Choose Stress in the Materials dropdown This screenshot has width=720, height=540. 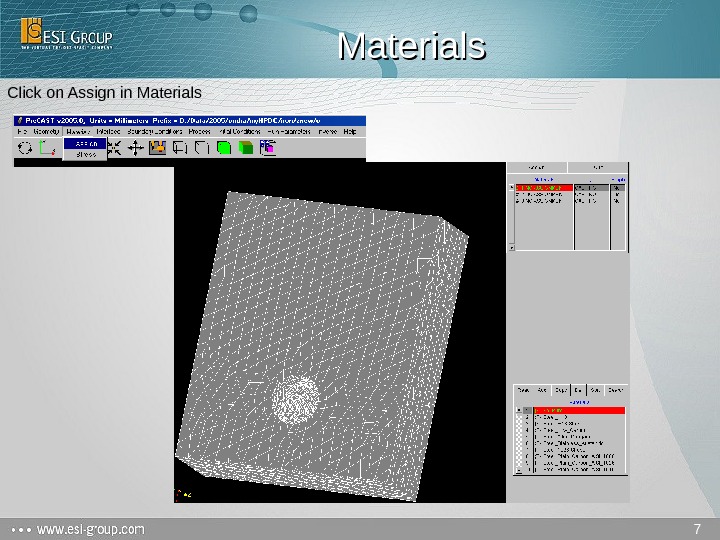85,155
